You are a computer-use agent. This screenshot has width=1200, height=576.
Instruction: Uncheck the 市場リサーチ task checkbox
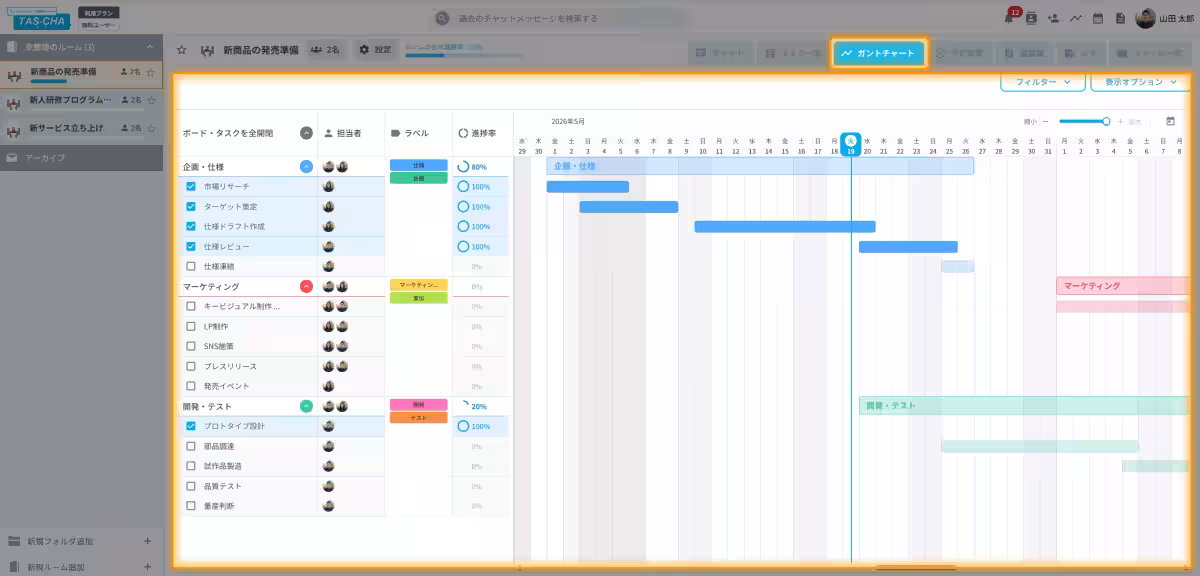(x=191, y=187)
